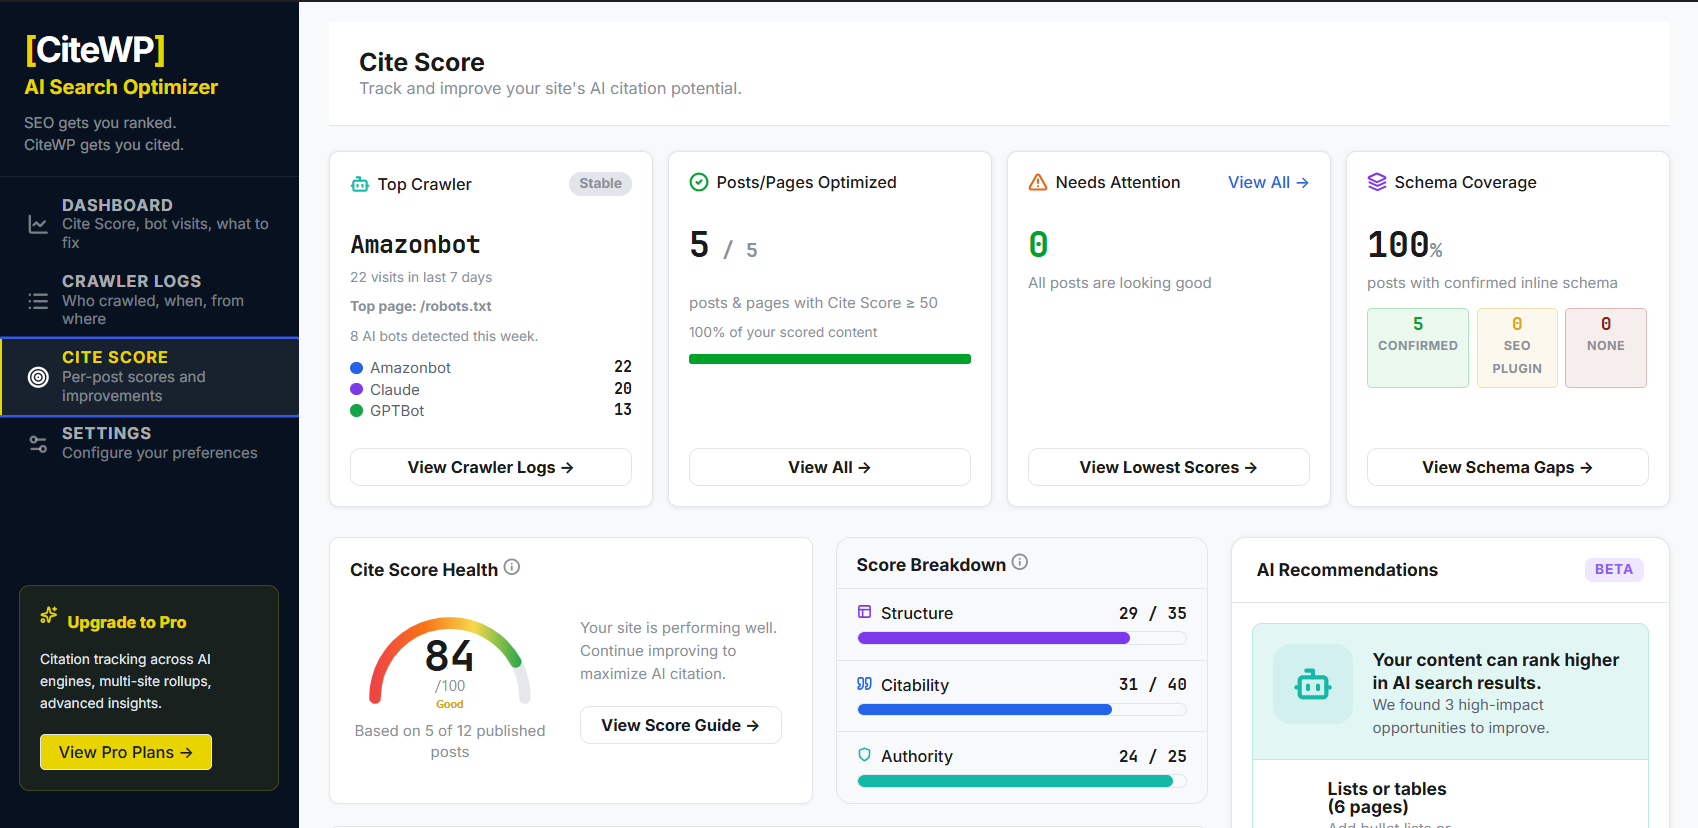Click the None schema count box
This screenshot has width=1698, height=828.
coord(1606,348)
